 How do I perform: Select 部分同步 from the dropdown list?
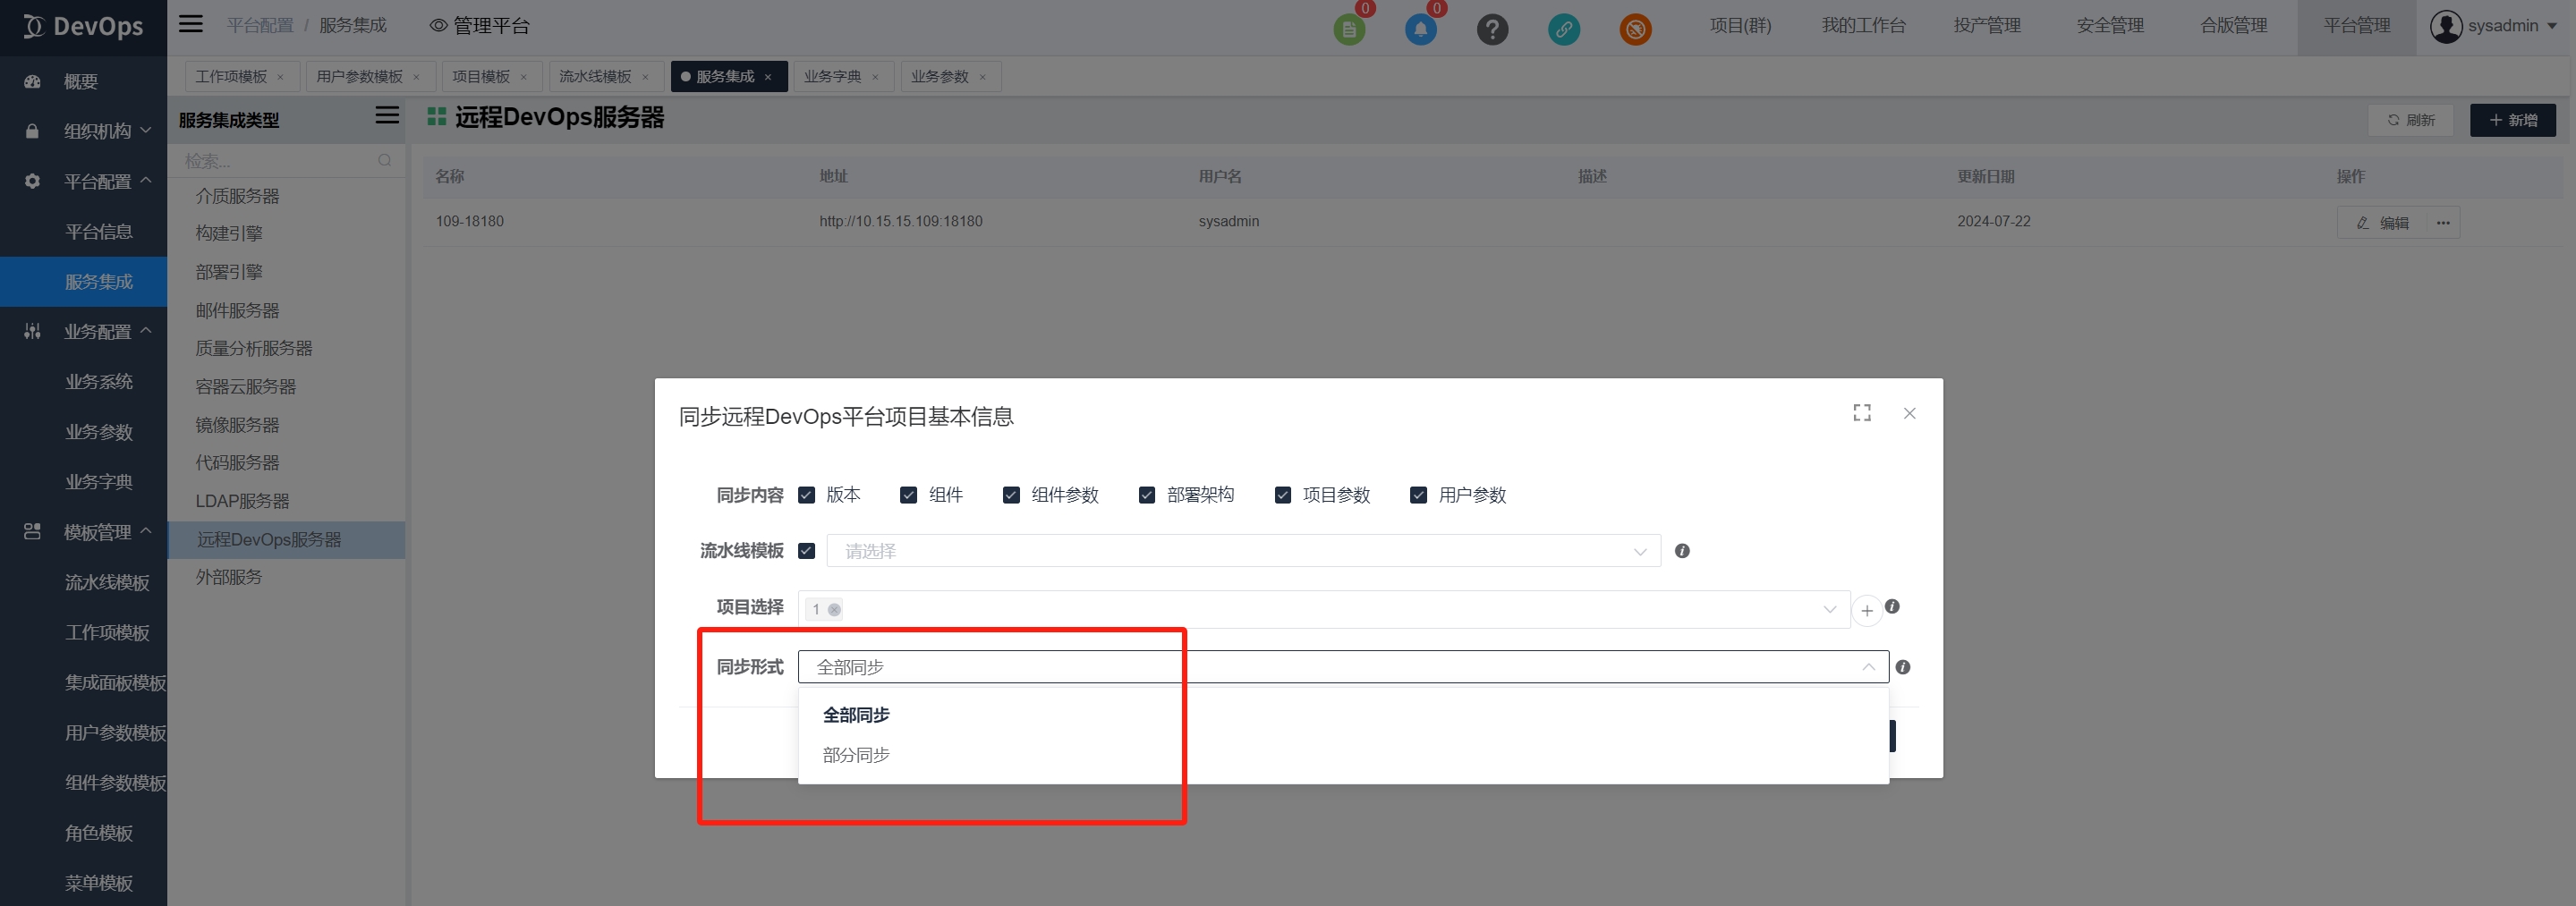[x=856, y=755]
